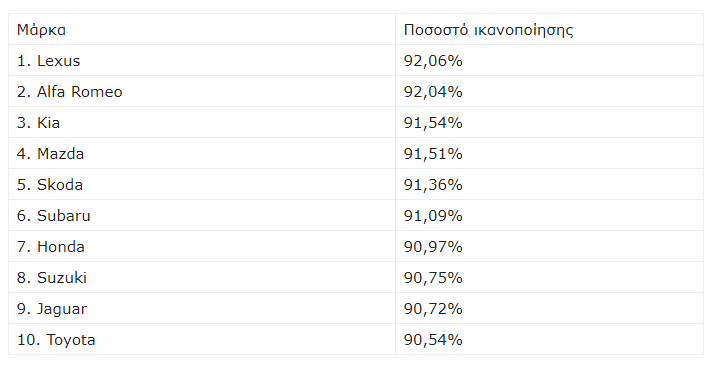Select the 90,54% Toyota percentage cell
The image size is (708, 368).
click(549, 339)
